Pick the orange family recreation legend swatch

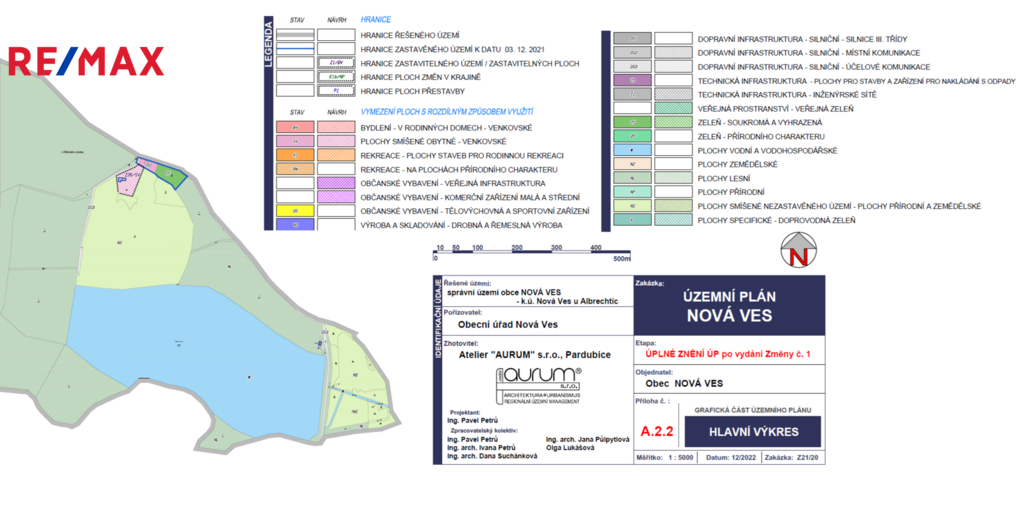[295, 155]
